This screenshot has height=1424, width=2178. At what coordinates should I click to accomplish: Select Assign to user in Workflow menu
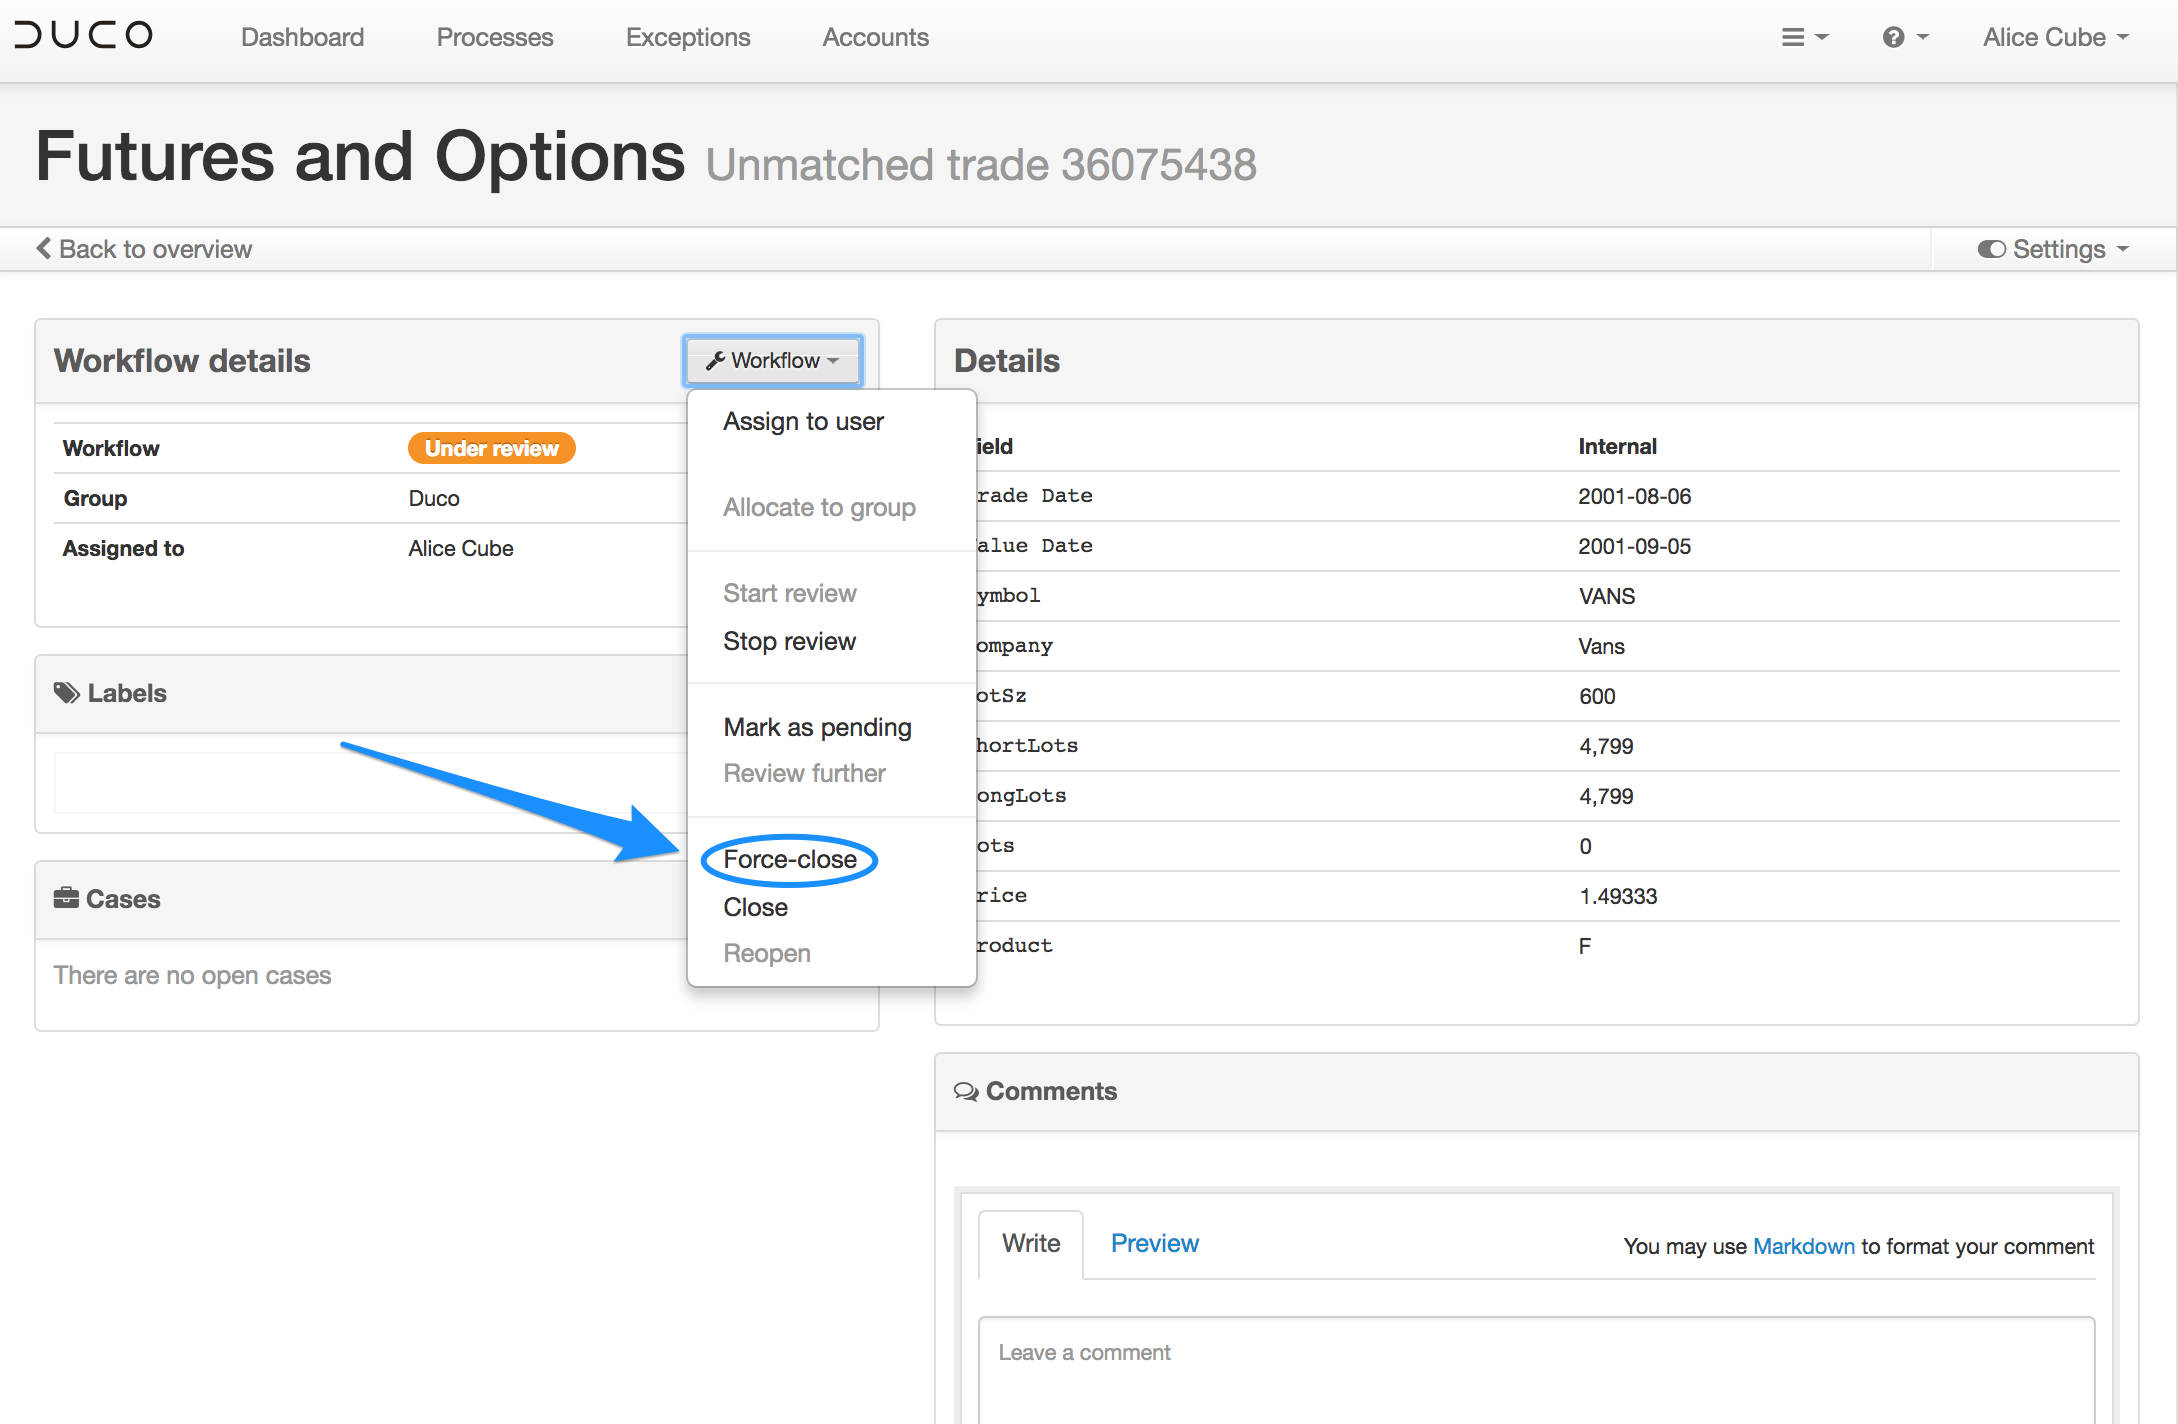coord(803,421)
